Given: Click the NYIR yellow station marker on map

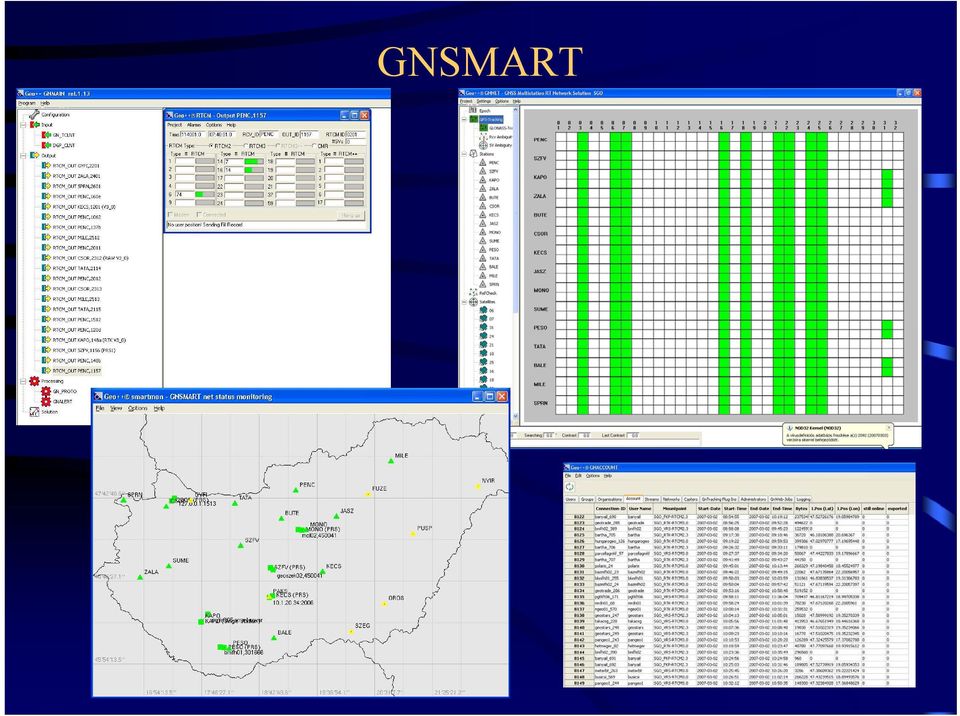Looking at the screenshot, I should point(478,486).
